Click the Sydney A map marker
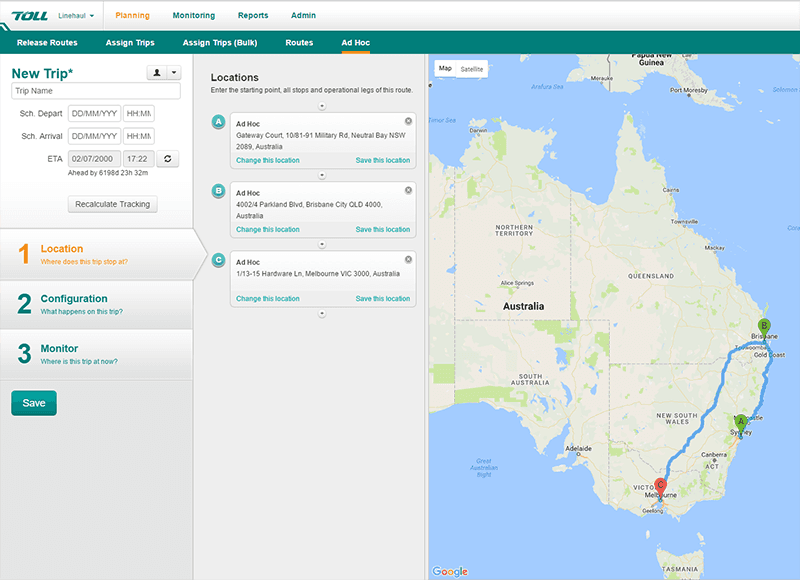The height and width of the screenshot is (580, 800). [x=741, y=424]
